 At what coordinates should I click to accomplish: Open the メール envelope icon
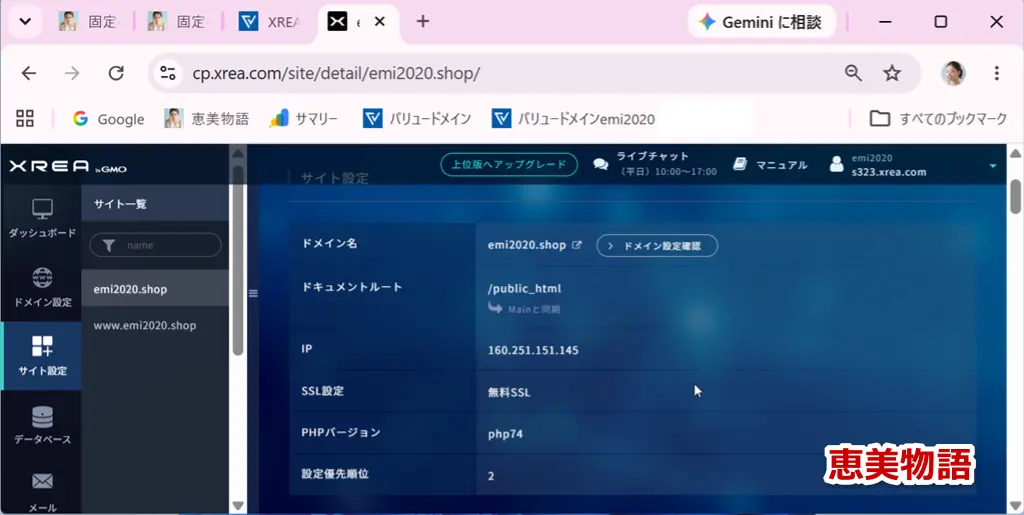pyautogui.click(x=42, y=482)
